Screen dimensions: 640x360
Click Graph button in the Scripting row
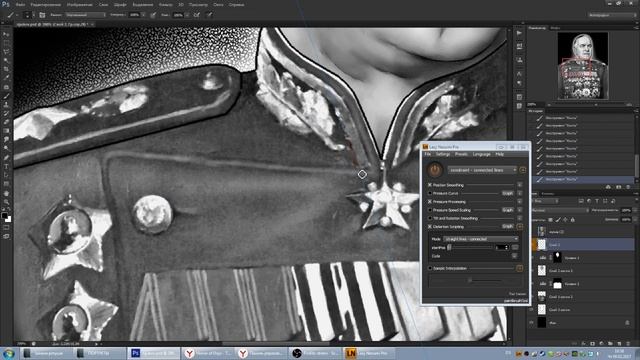pos(507,227)
